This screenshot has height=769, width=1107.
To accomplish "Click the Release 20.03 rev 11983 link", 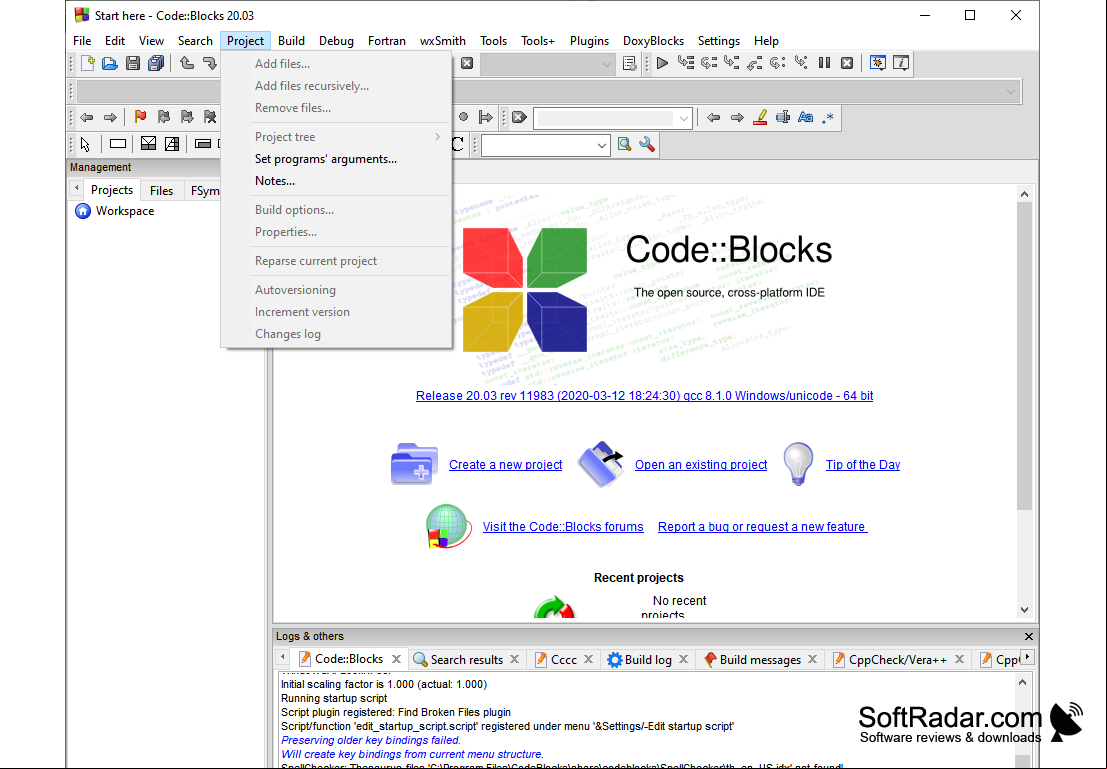I will click(645, 395).
